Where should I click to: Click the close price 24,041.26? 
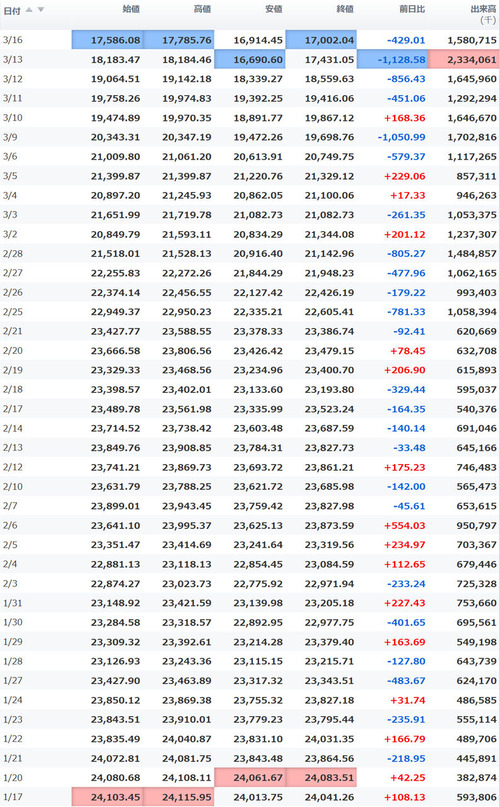(x=329, y=797)
